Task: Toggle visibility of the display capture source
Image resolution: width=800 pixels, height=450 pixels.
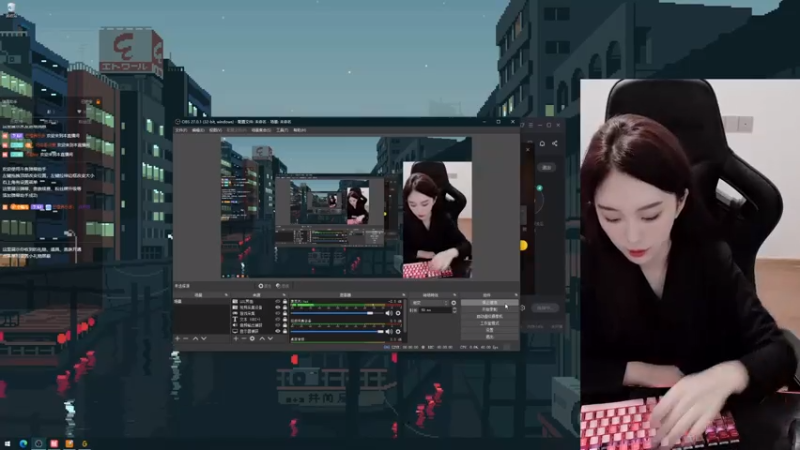Action: click(278, 331)
